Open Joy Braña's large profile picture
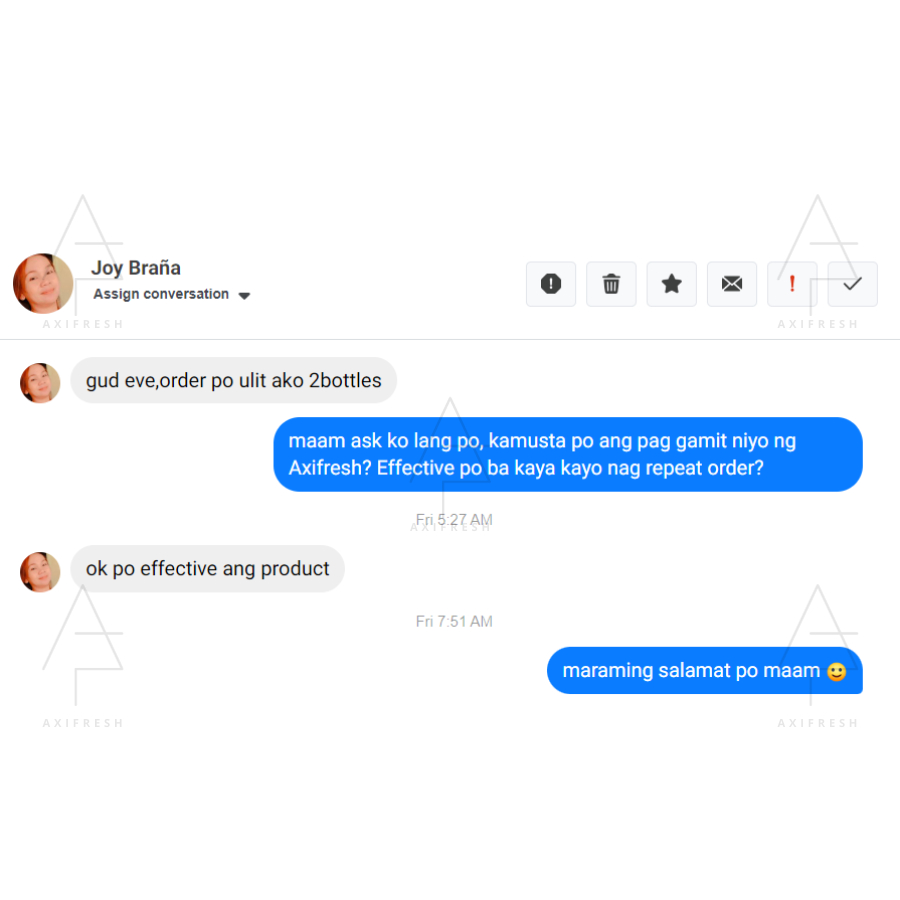900x900 pixels. [x=43, y=283]
